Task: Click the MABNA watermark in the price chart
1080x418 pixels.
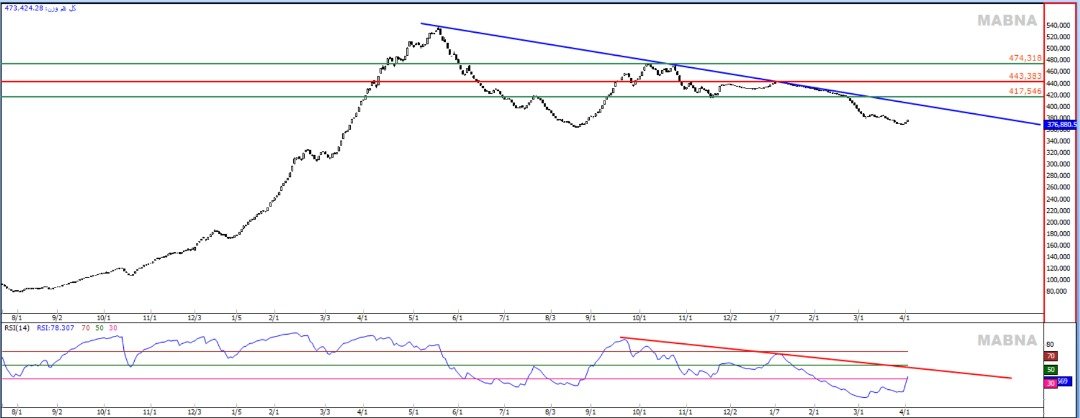Action: [1008, 21]
